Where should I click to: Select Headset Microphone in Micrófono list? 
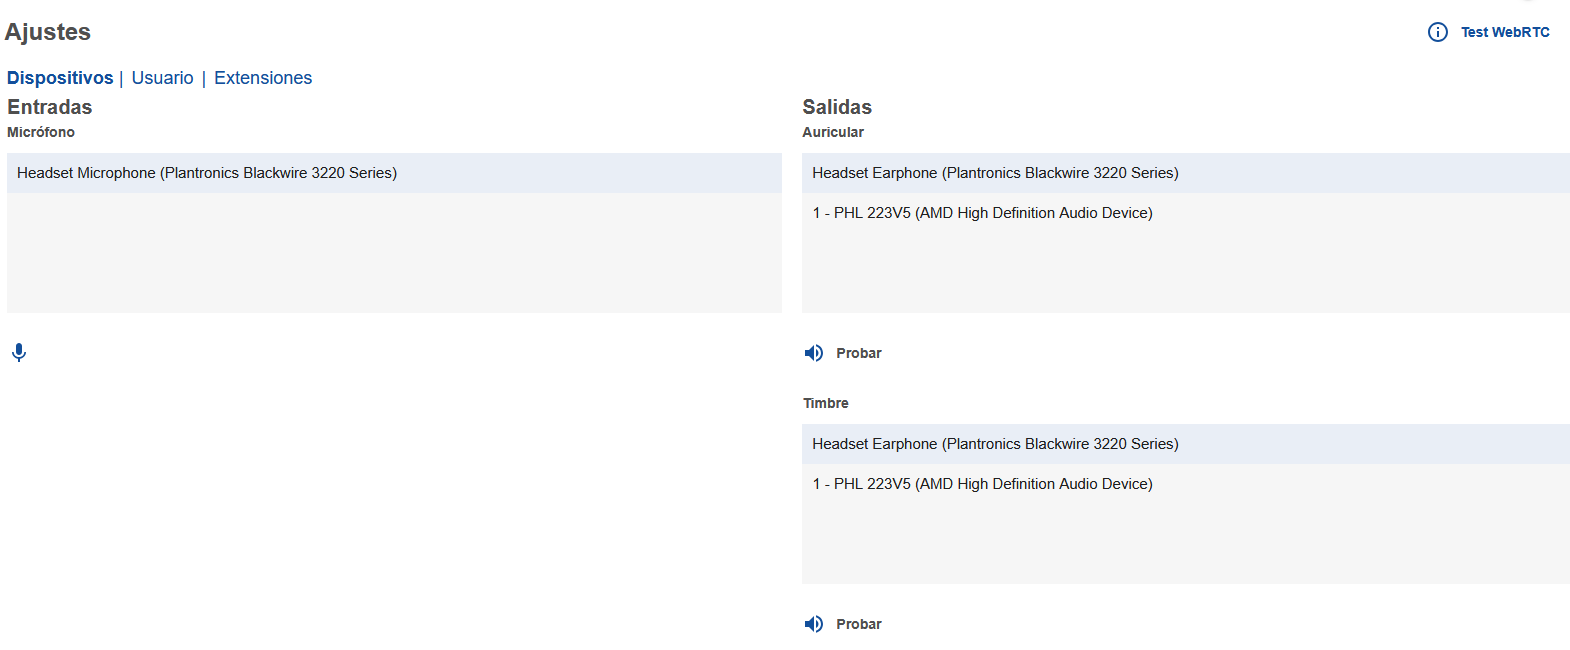point(207,173)
